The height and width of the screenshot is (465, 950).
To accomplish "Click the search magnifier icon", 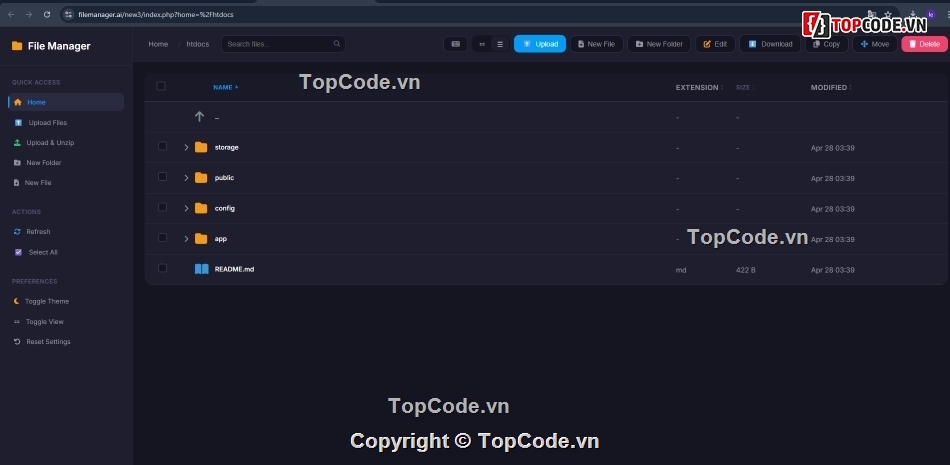I will (337, 44).
